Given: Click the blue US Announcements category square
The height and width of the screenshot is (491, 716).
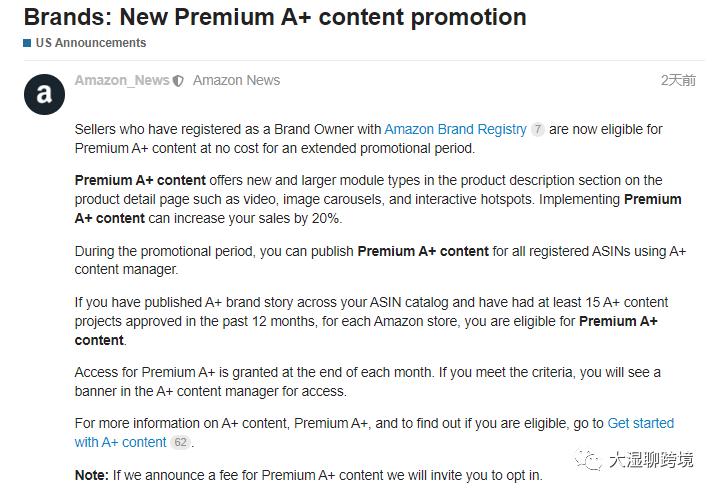Looking at the screenshot, I should pyautogui.click(x=27, y=43).
